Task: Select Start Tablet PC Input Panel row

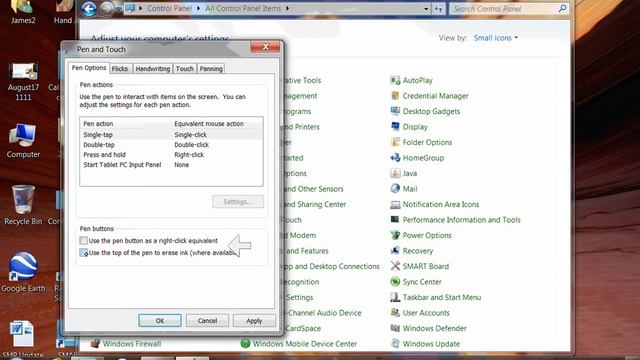Action: (171, 165)
